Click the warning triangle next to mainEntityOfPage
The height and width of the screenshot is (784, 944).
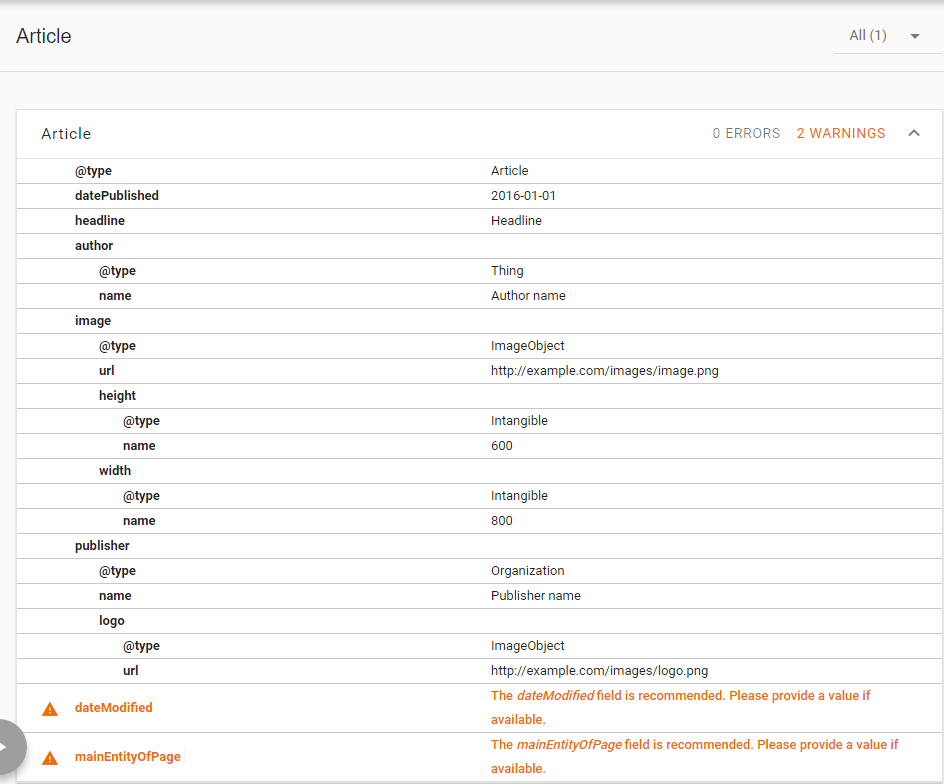tap(49, 758)
